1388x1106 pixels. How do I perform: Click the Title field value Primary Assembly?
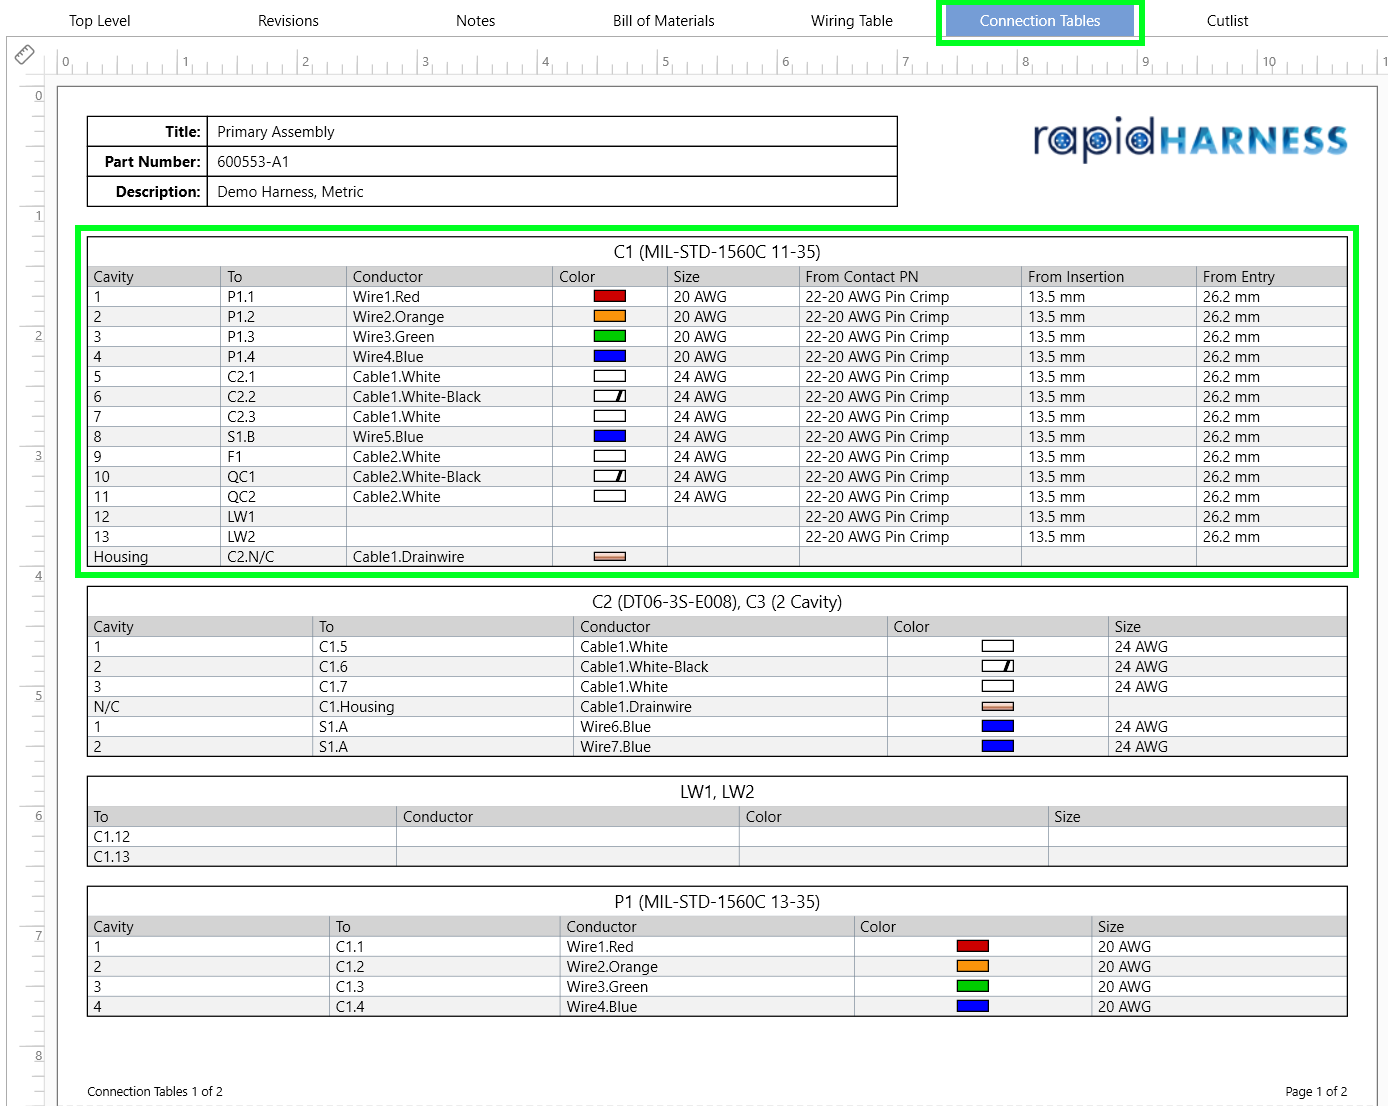pyautogui.click(x=276, y=132)
